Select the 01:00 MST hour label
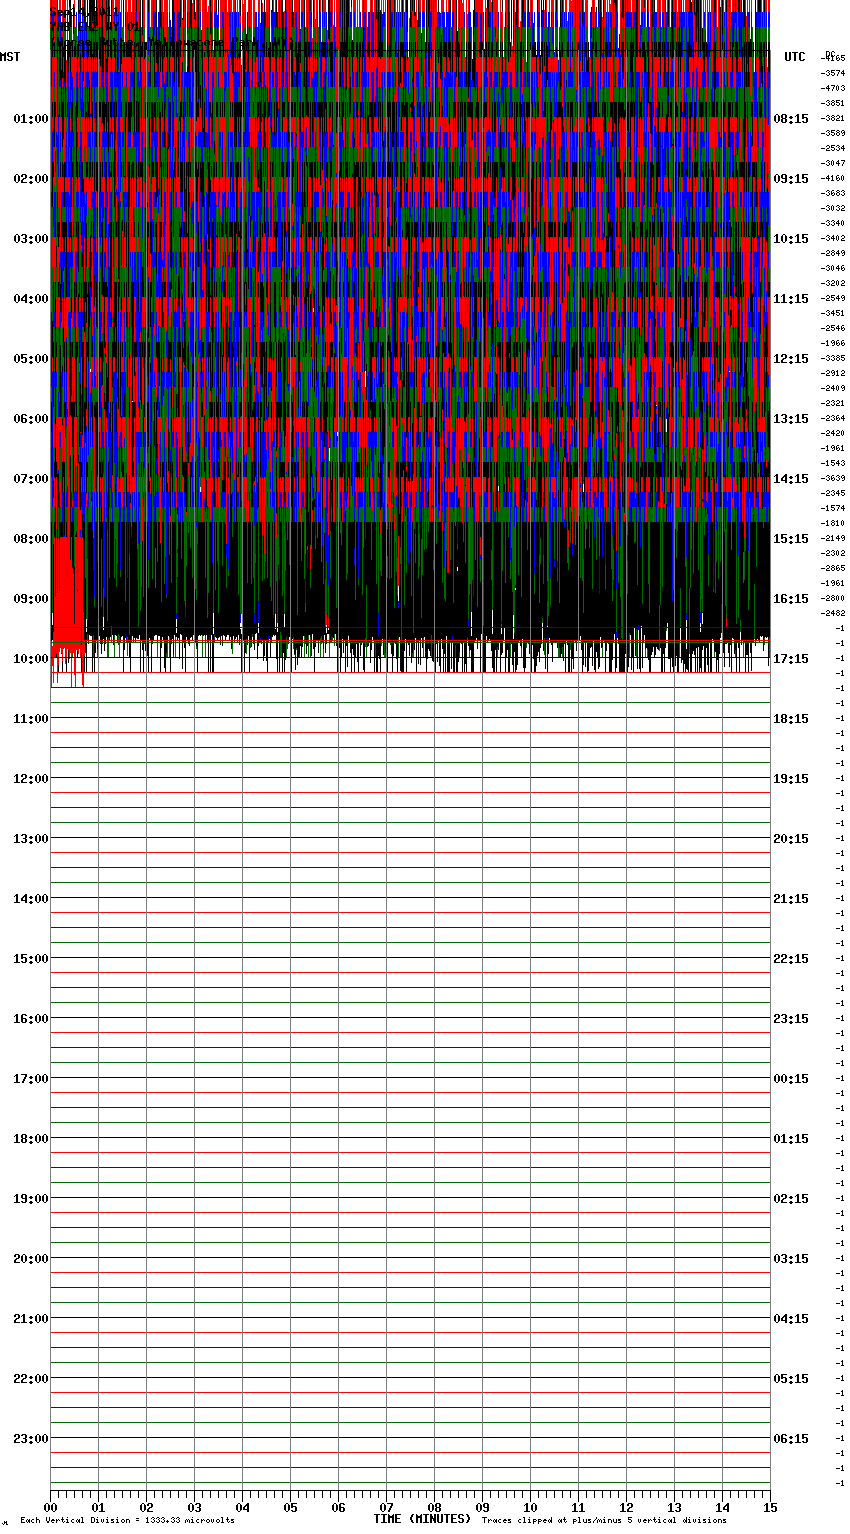The image size is (850, 1534). pyautogui.click(x=31, y=119)
